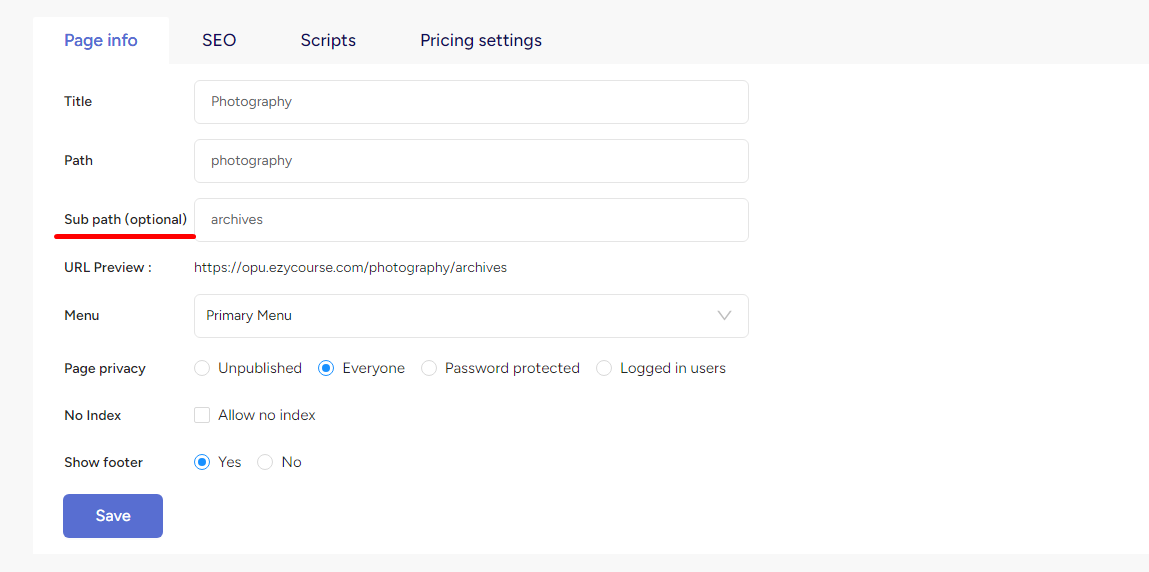Click the Sub path input field
The image size is (1149, 572).
(x=471, y=220)
